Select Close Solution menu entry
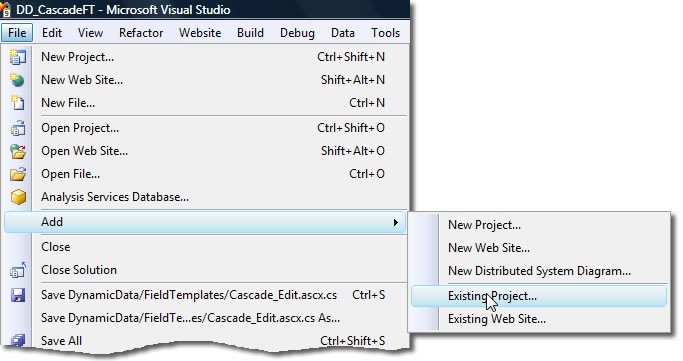This screenshot has height=361, width=683. pos(205,270)
